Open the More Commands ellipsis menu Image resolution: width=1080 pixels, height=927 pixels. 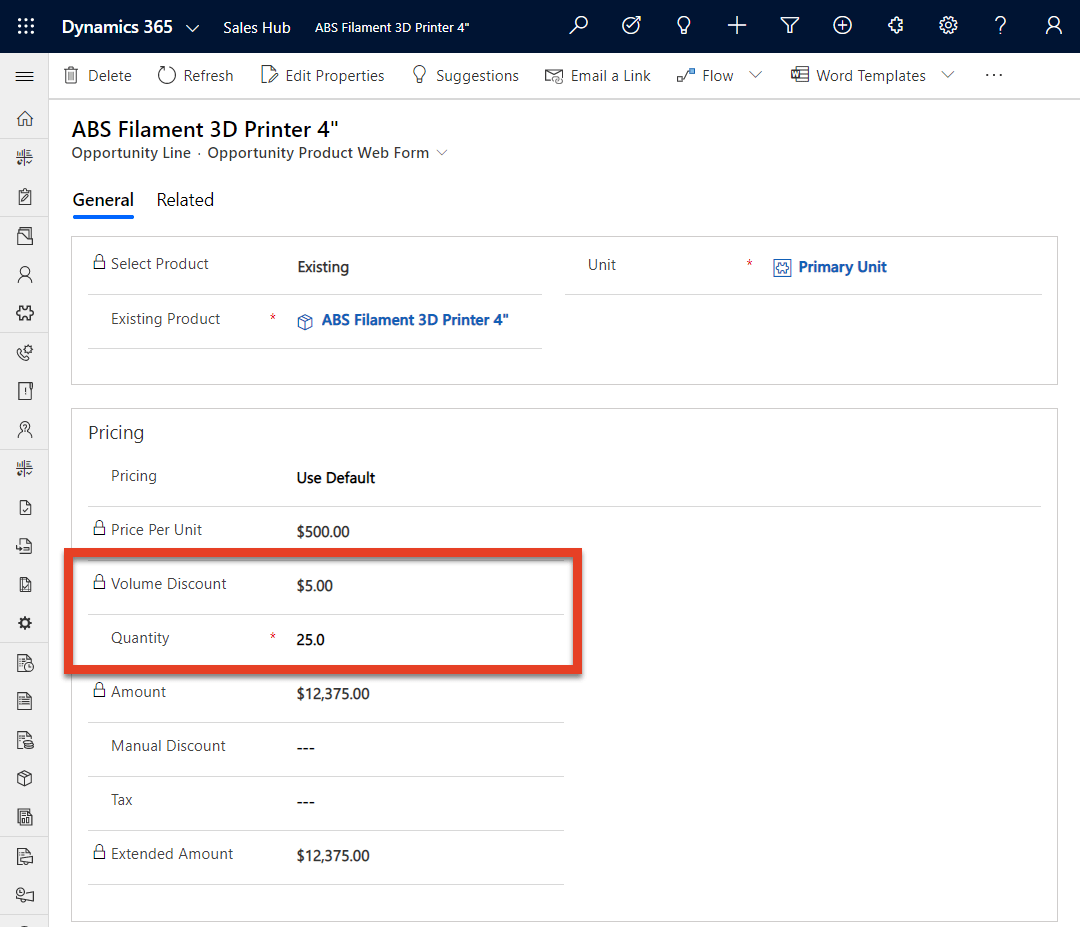[993, 75]
